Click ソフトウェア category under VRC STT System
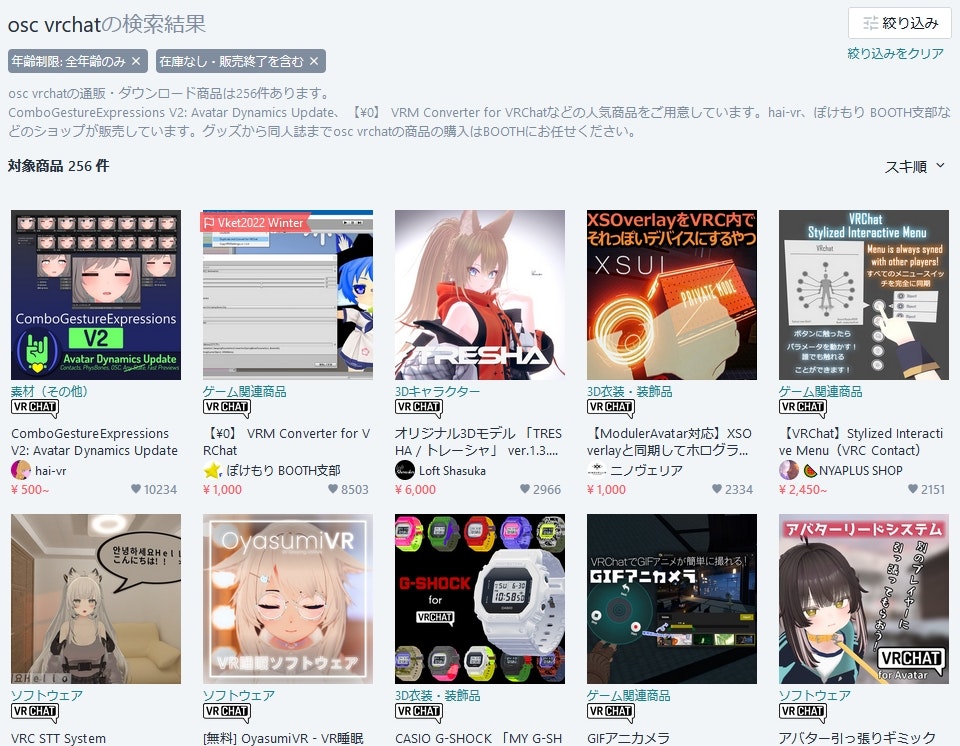Image resolution: width=960 pixels, height=746 pixels. coord(47,695)
